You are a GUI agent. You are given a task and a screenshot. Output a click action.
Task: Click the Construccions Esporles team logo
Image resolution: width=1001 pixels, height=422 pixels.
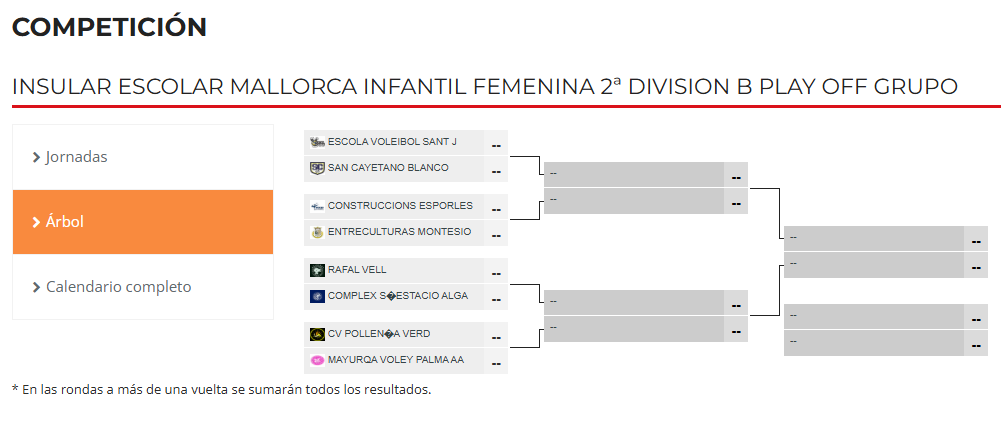tap(317, 206)
